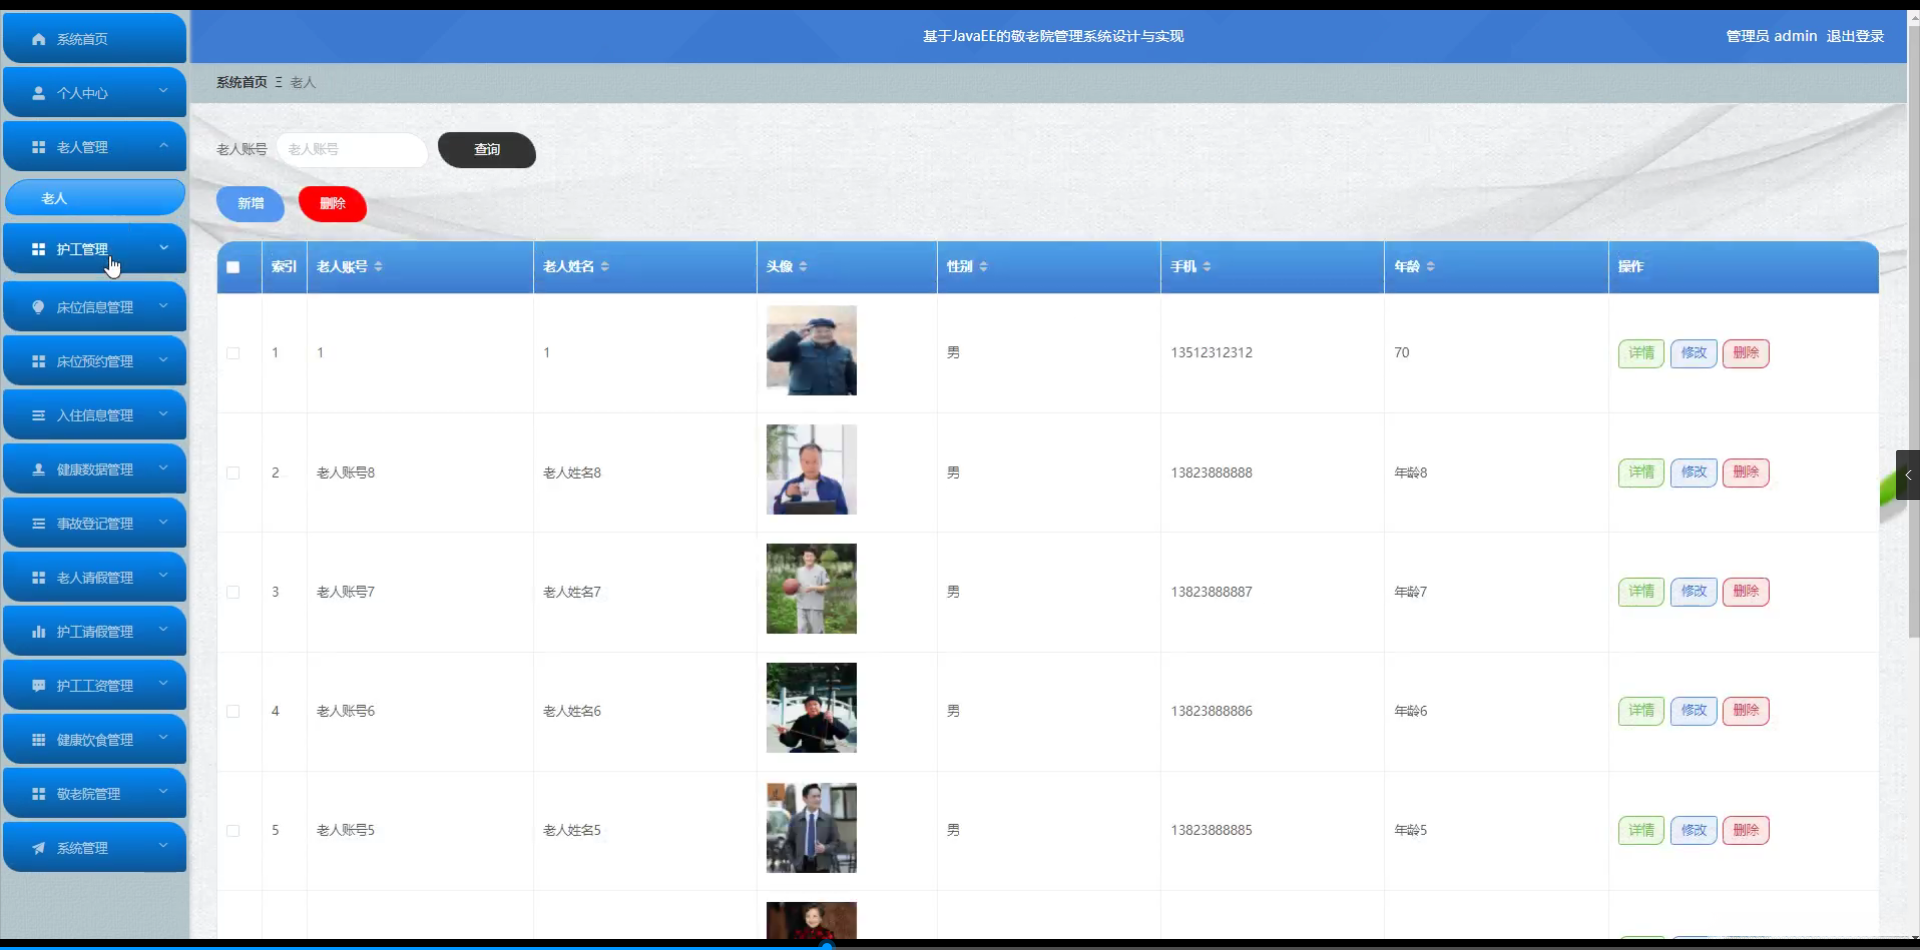Expand the 护工管理 menu chevron

[163, 247]
